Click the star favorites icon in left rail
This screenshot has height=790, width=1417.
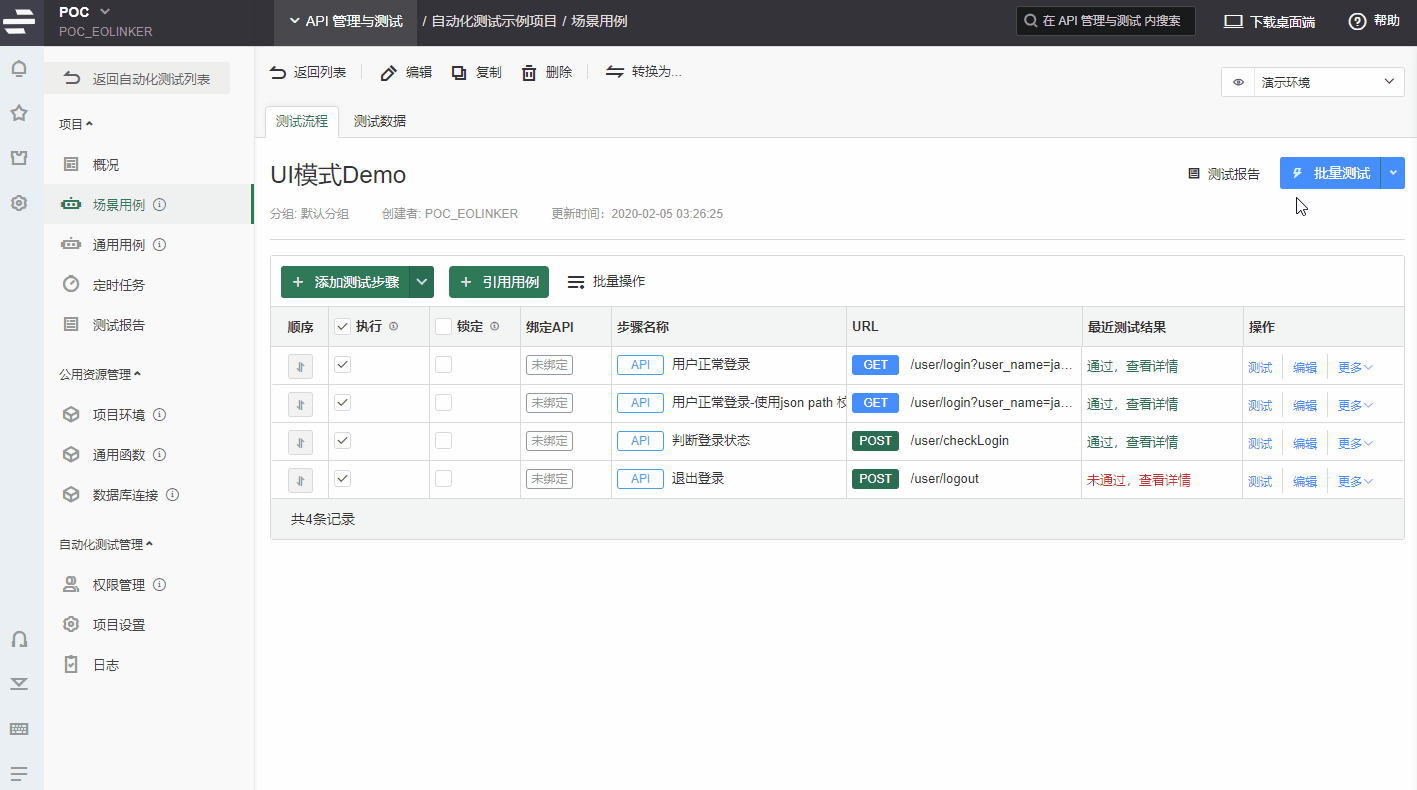pos(19,113)
